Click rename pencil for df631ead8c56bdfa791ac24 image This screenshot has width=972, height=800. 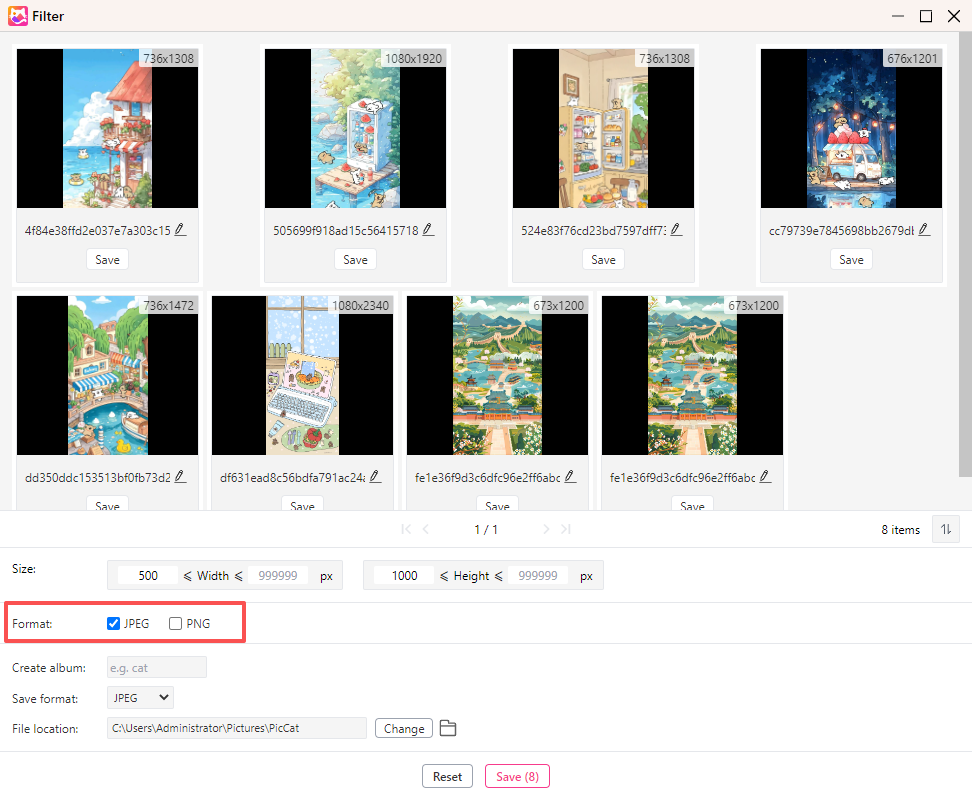tap(375, 477)
